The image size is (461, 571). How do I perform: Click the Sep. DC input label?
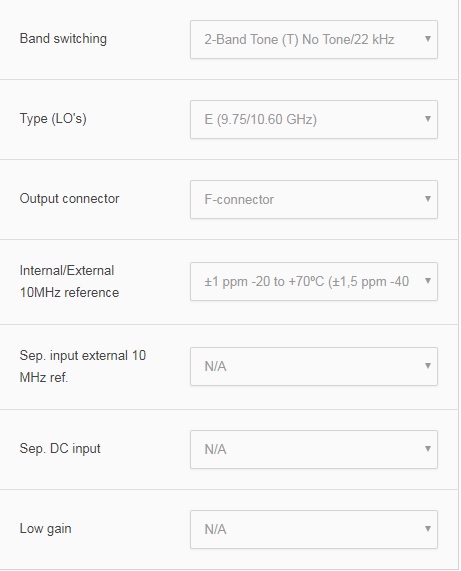(60, 449)
